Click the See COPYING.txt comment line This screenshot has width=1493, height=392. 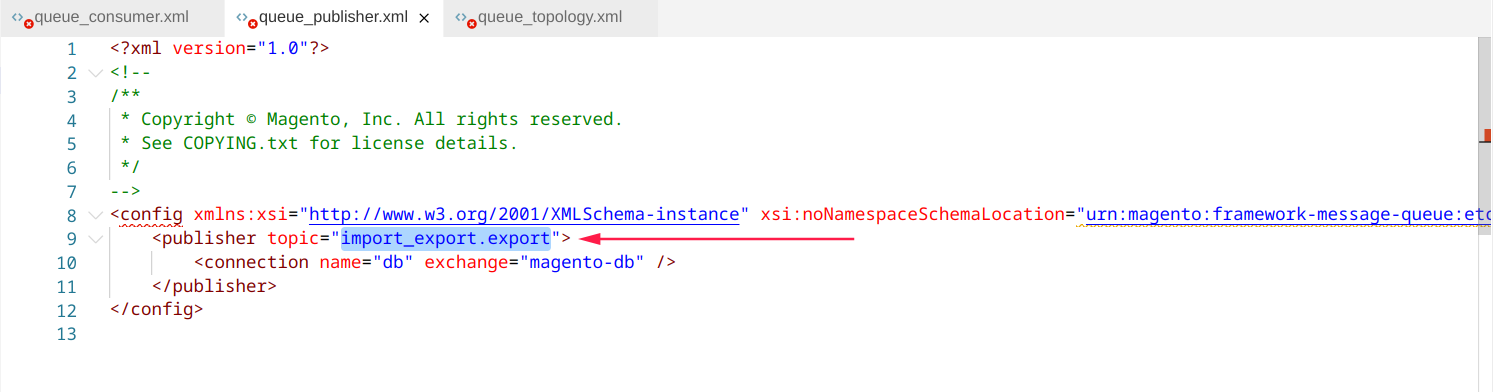[319, 143]
